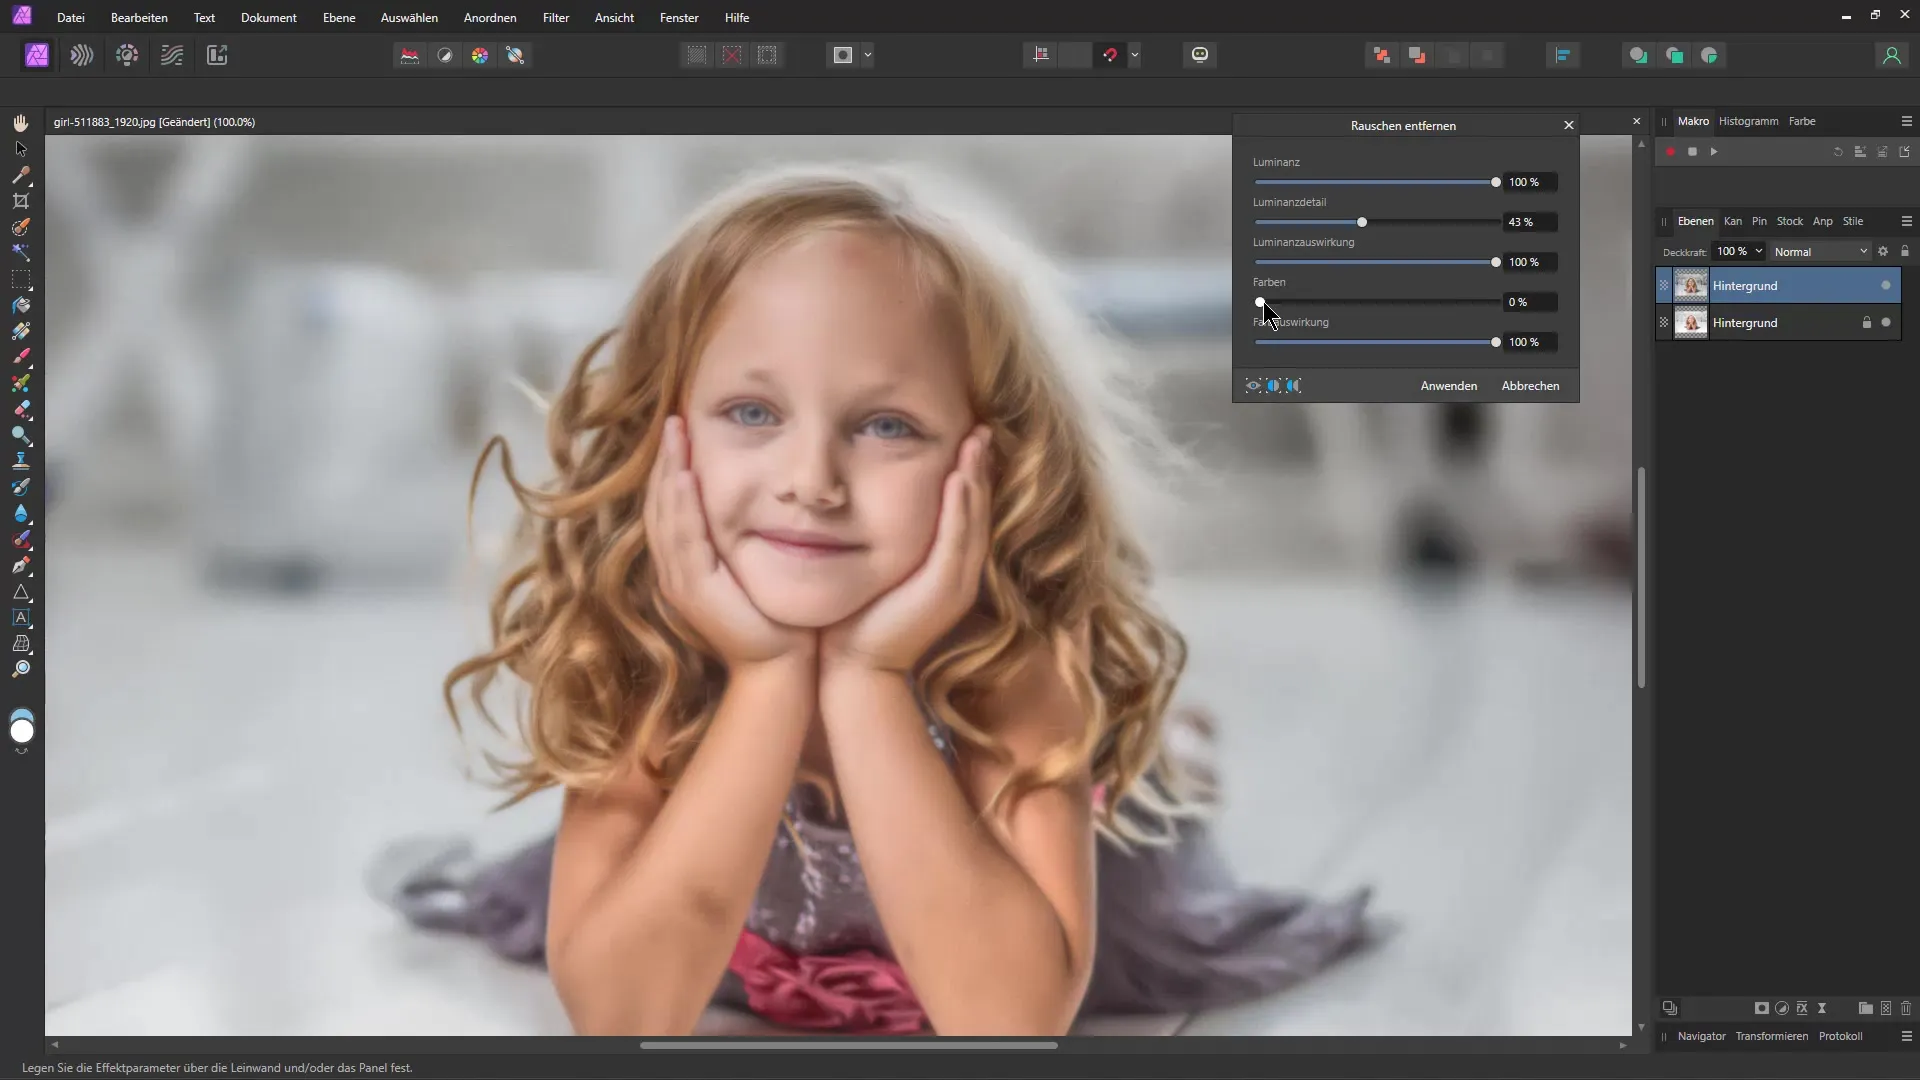Select the Dodge Brush tool
The height and width of the screenshot is (1080, 1920).
tap(21, 435)
